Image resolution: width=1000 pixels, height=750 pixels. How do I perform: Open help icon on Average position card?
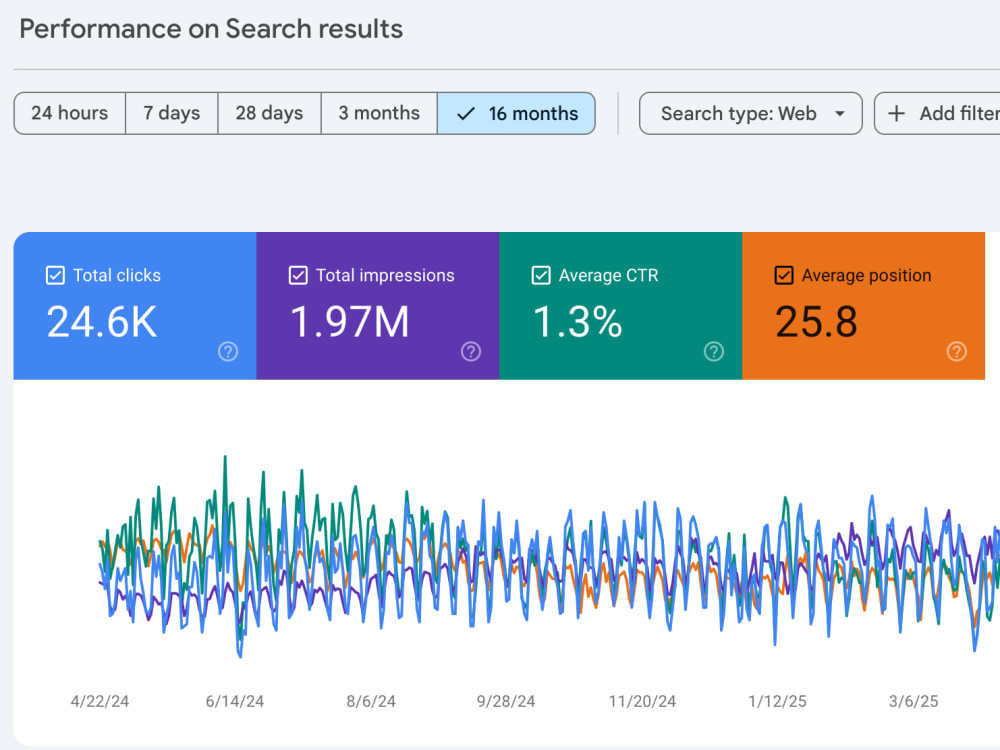pos(957,351)
